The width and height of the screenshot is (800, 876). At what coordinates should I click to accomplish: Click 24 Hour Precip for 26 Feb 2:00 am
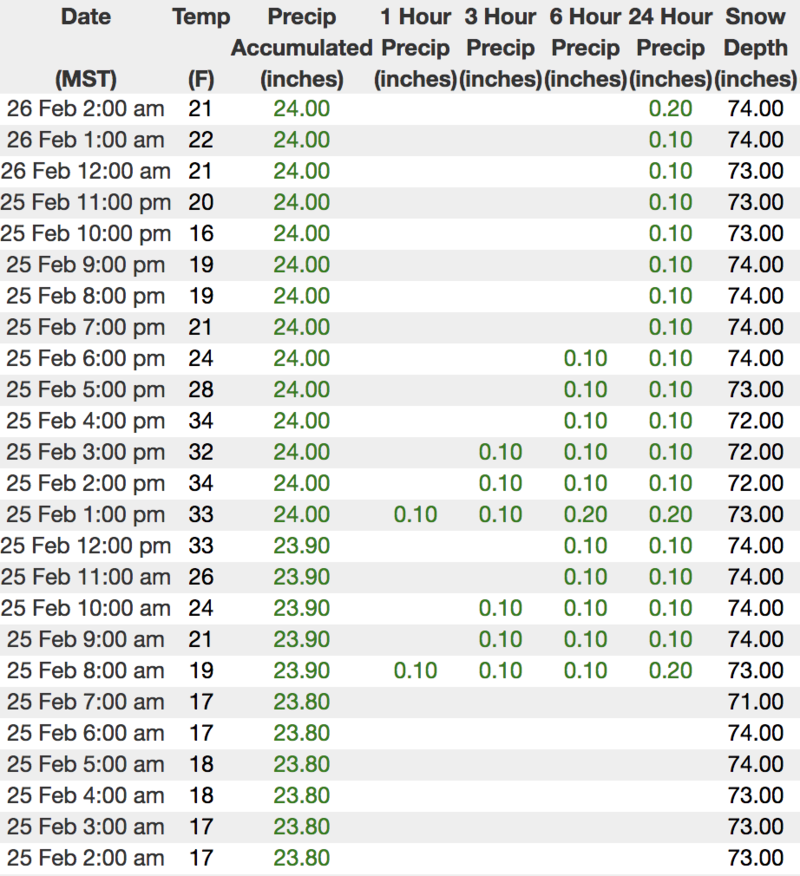click(x=670, y=109)
